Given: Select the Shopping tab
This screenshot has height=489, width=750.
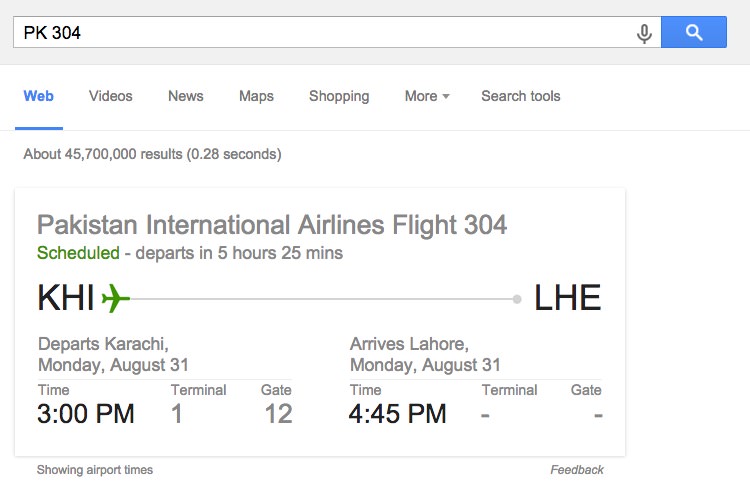Looking at the screenshot, I should point(339,96).
